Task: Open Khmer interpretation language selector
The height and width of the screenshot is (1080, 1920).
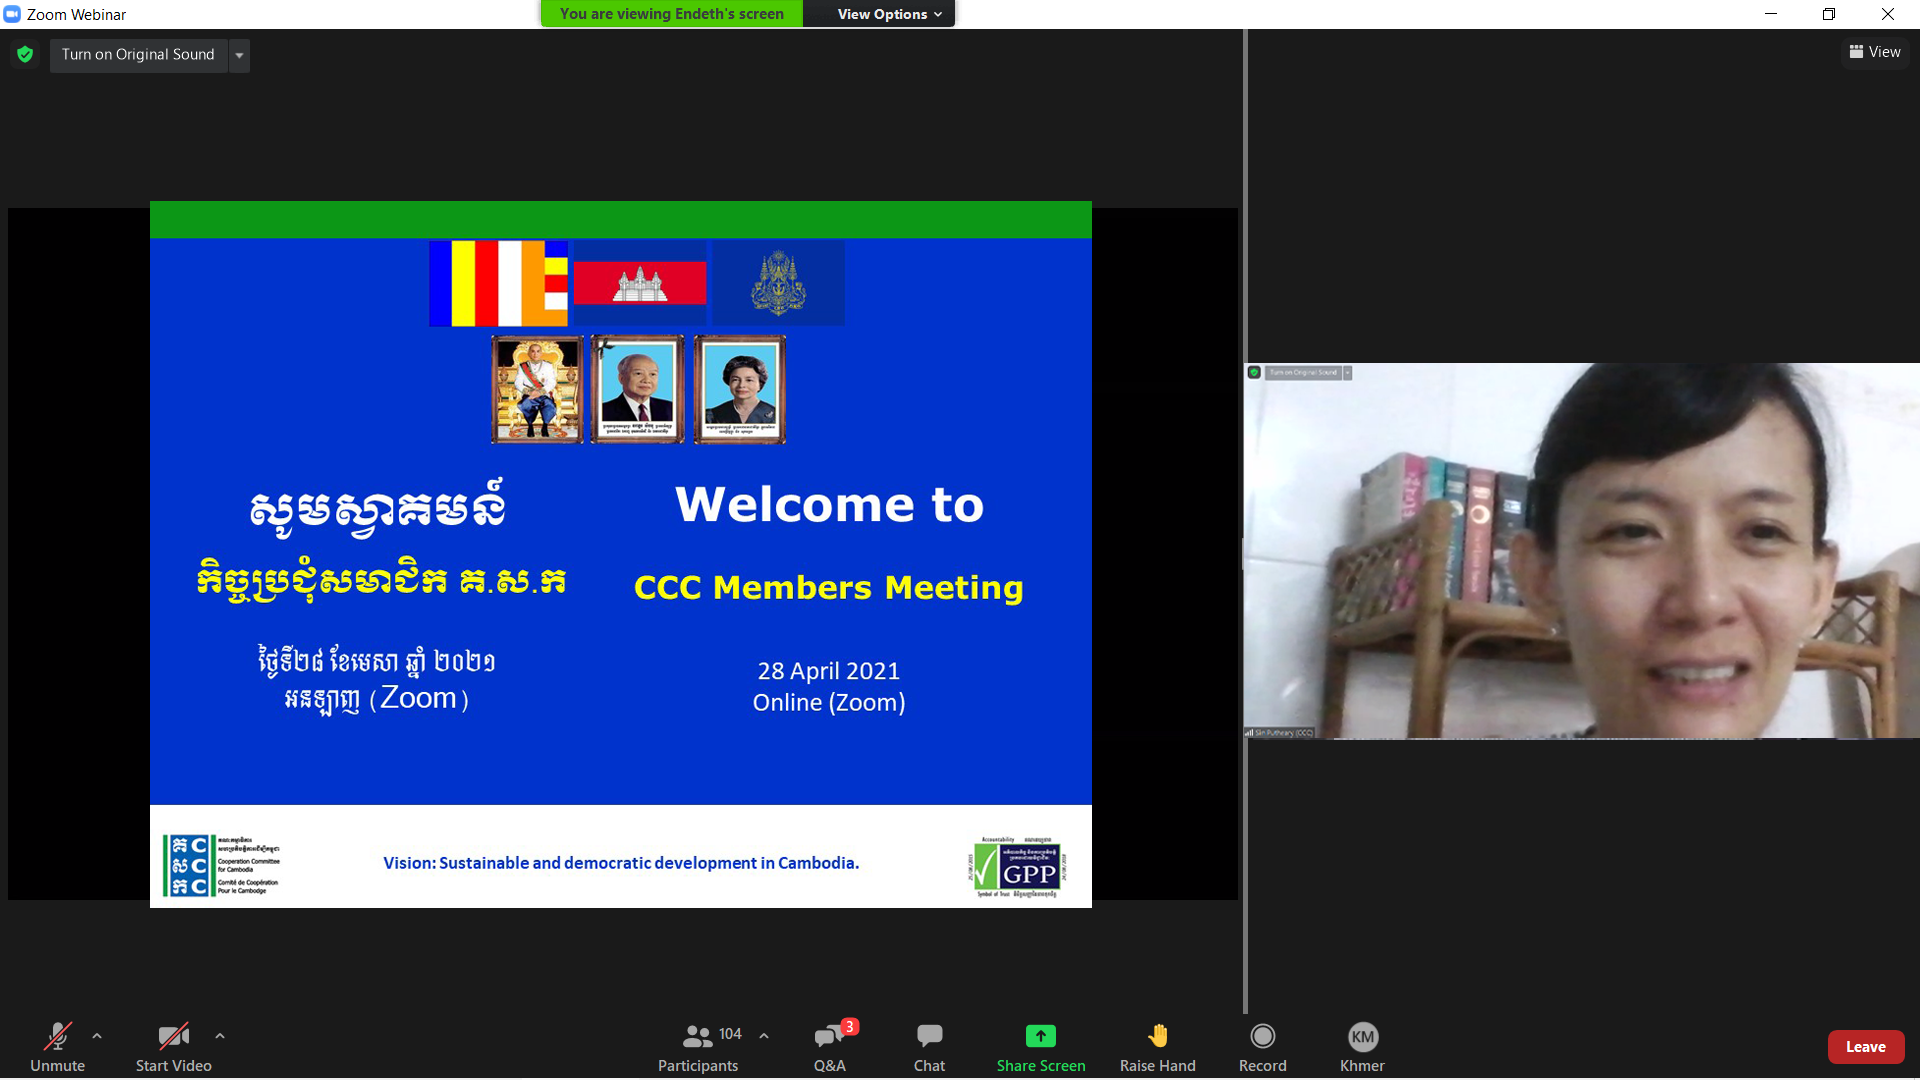Action: 1363,1046
